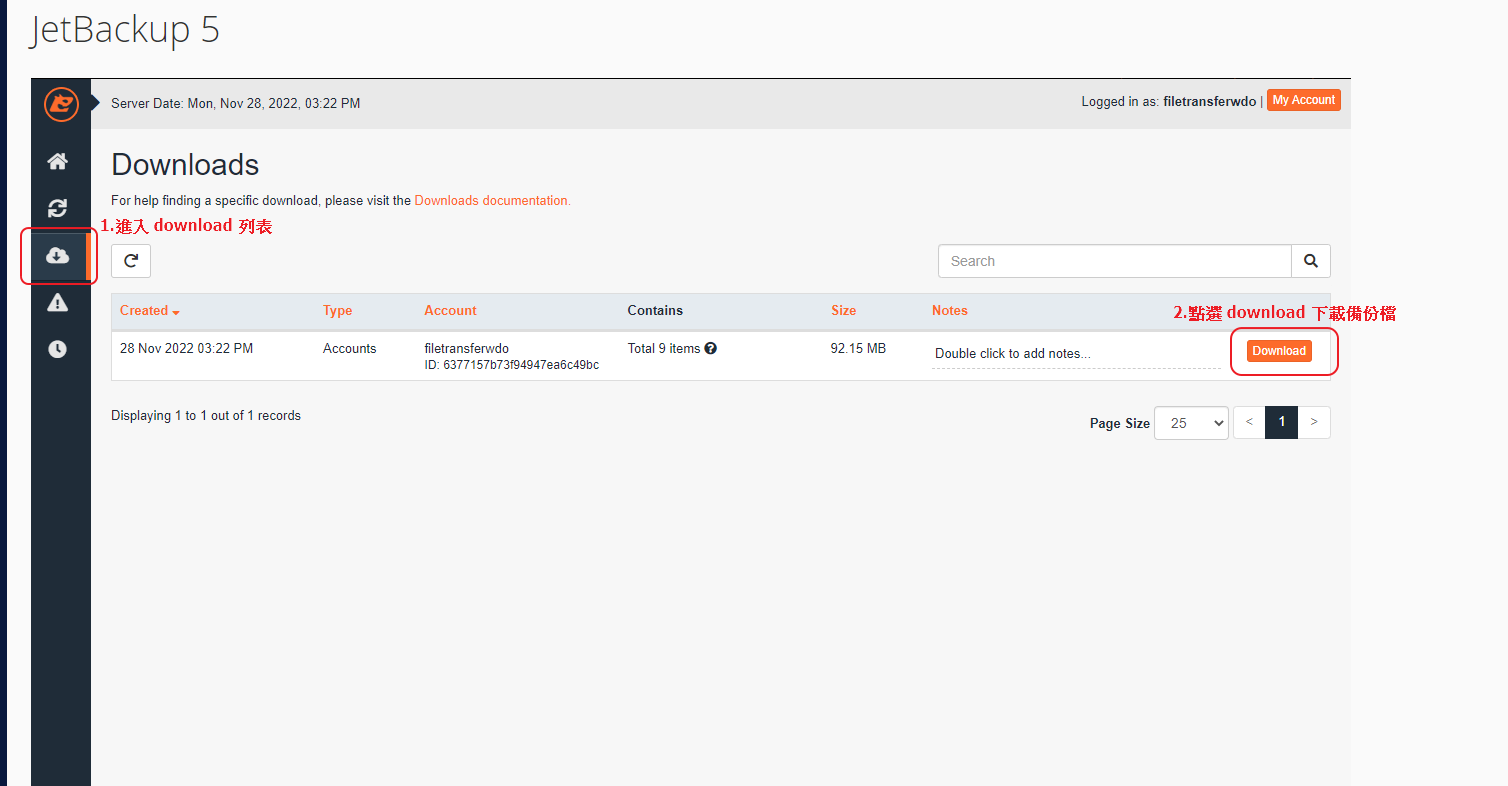Go to the next page arrow
Viewport: 1508px width, 786px height.
tap(1314, 423)
